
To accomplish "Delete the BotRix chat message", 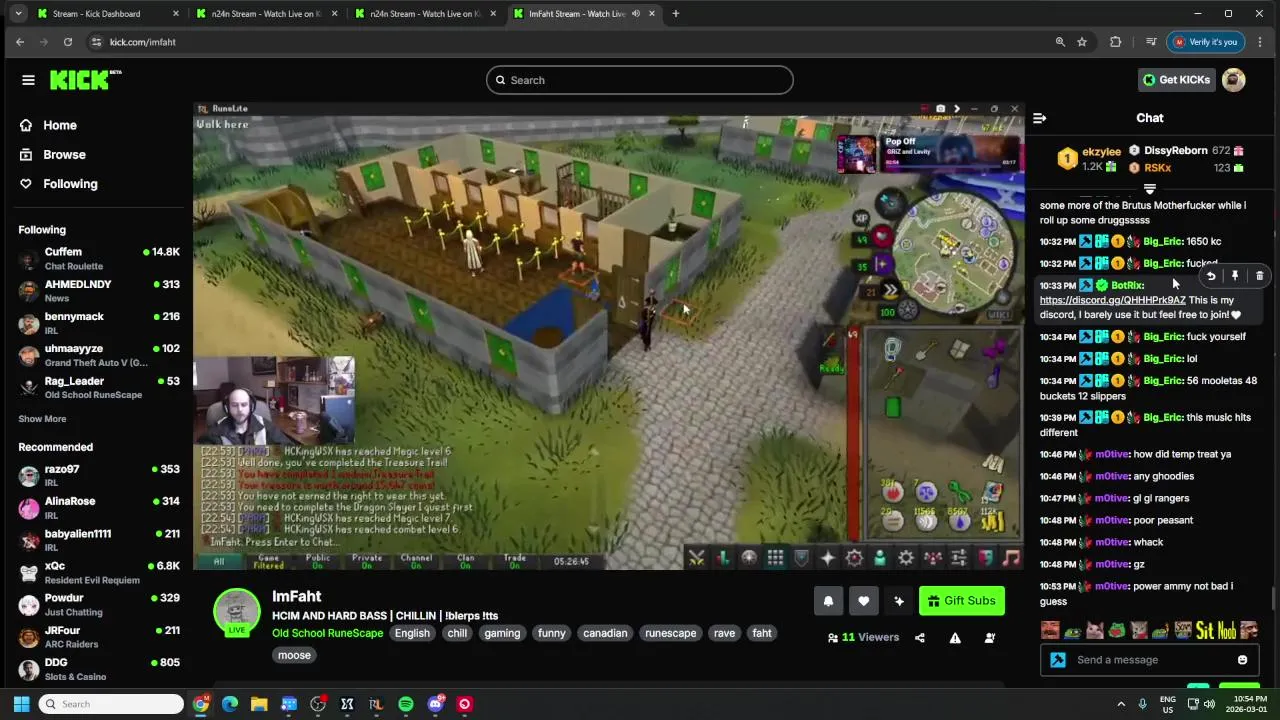I will coord(1259,276).
